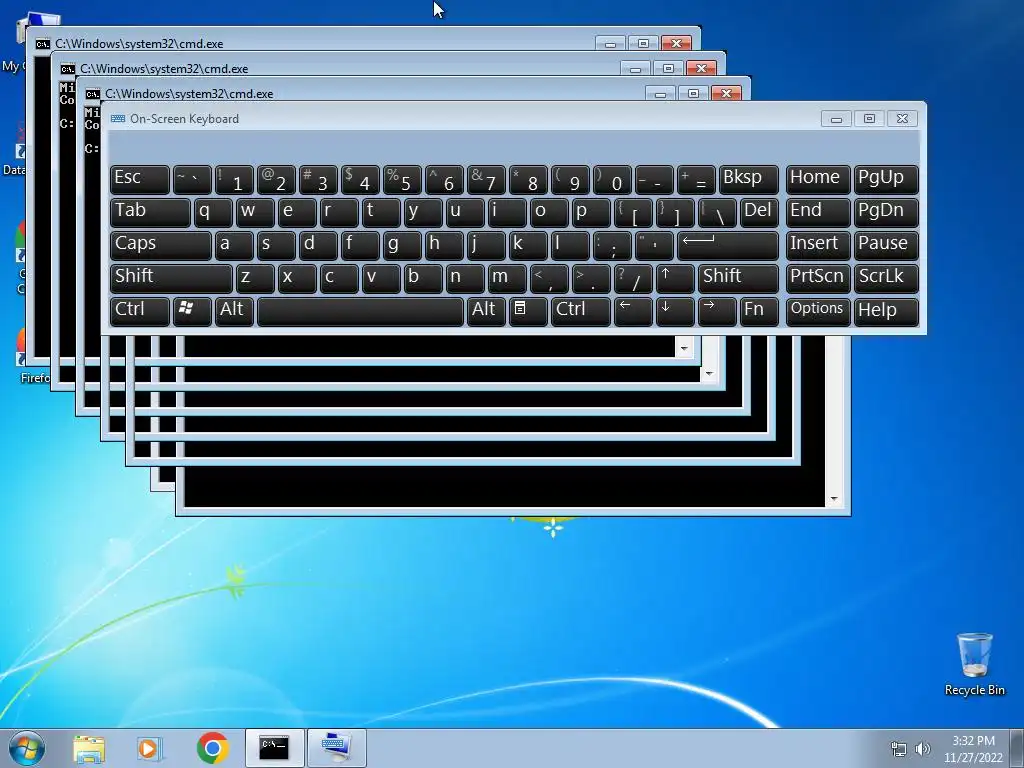
Task: Click the Del key
Action: pos(759,212)
